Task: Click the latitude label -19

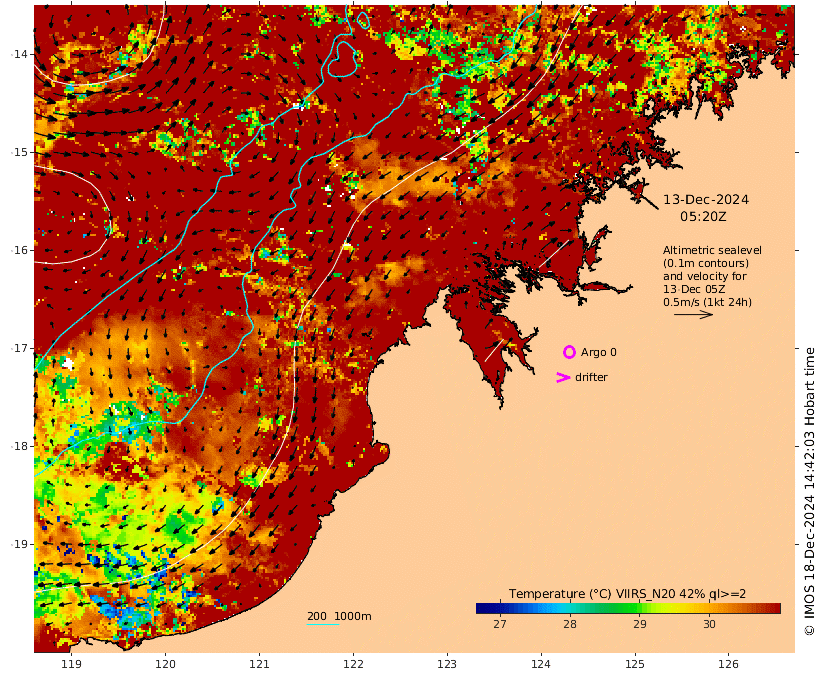Action: tap(20, 544)
